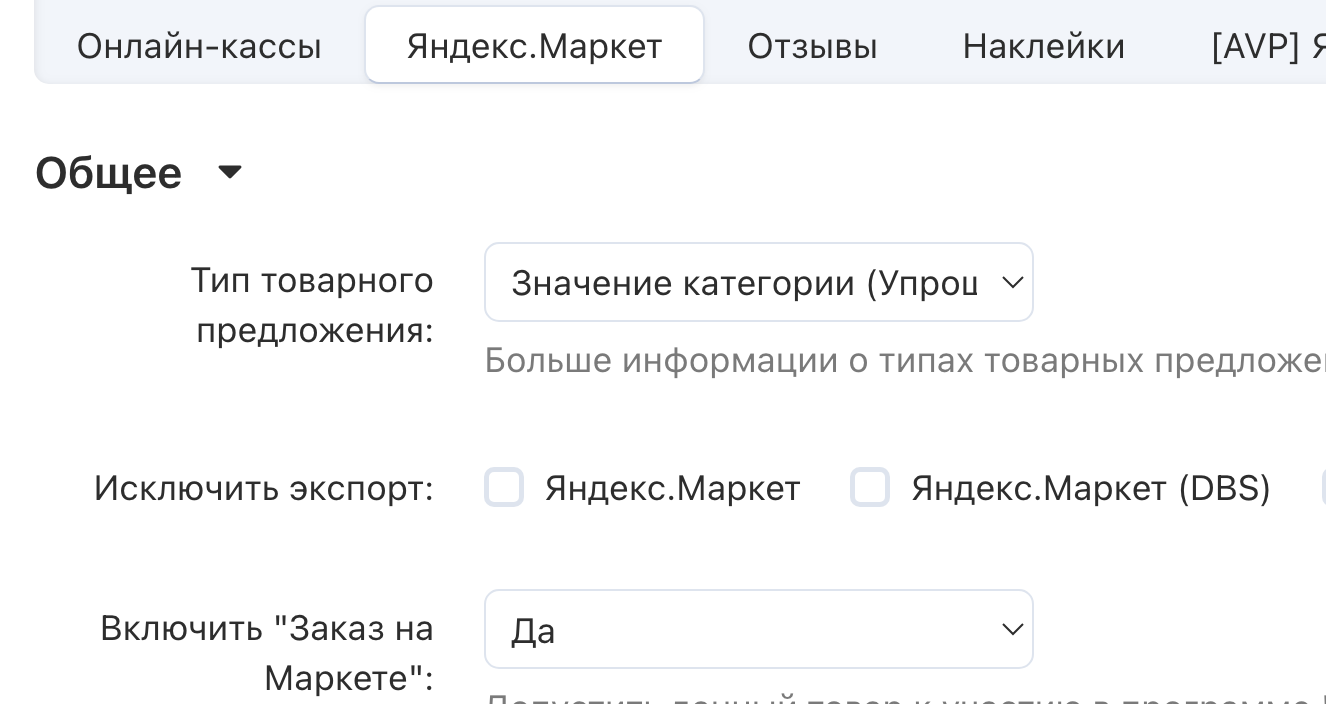The width and height of the screenshot is (1326, 704).
Task: Toggle the cut-off checkbox after Яндекс.Маркет (DBS)
Action: 1320,488
